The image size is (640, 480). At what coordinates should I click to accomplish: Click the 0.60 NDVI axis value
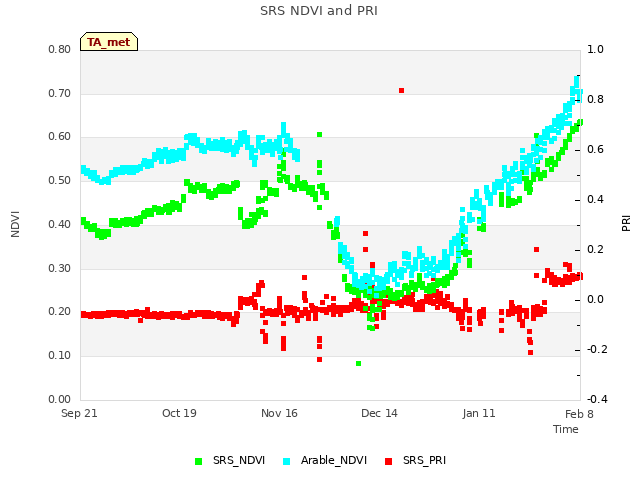(60, 137)
